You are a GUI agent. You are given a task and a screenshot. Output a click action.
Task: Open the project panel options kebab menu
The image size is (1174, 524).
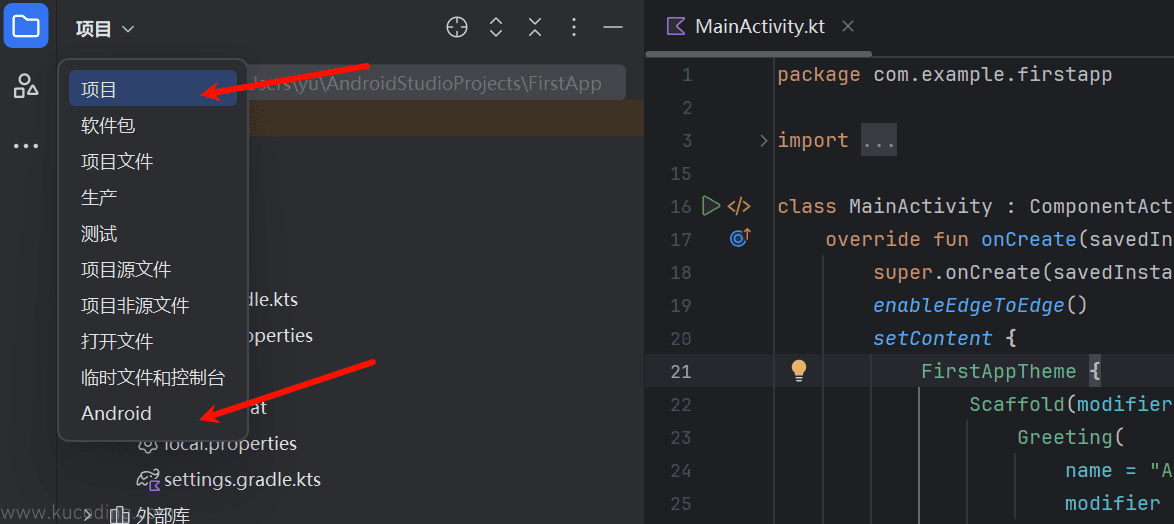pos(574,28)
